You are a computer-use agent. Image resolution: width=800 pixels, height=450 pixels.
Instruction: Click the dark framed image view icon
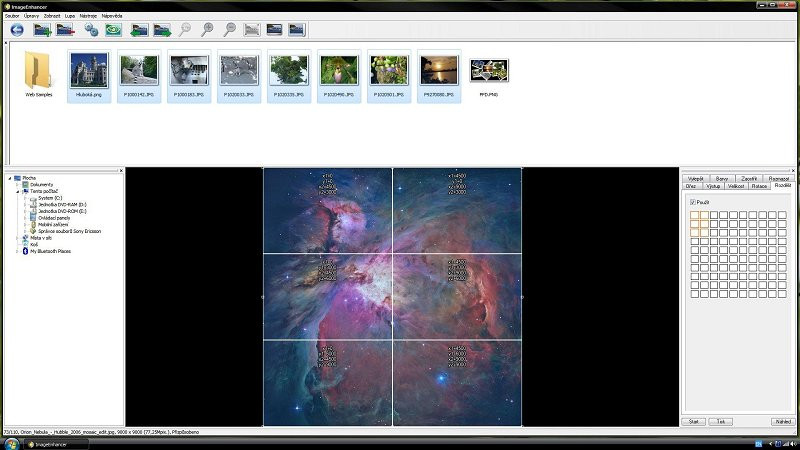tap(274, 30)
